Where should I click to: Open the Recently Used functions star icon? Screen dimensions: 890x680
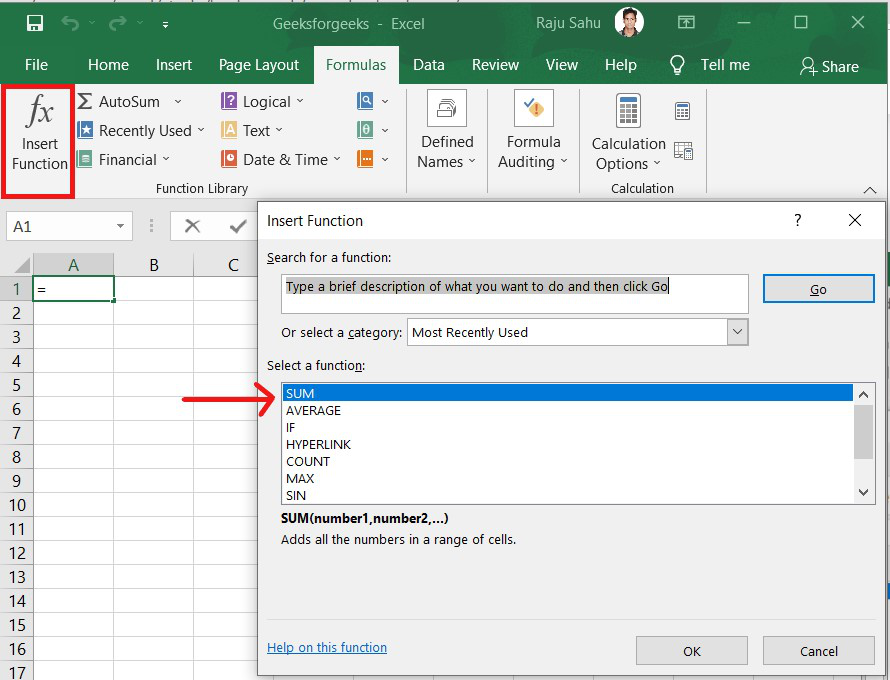85,130
